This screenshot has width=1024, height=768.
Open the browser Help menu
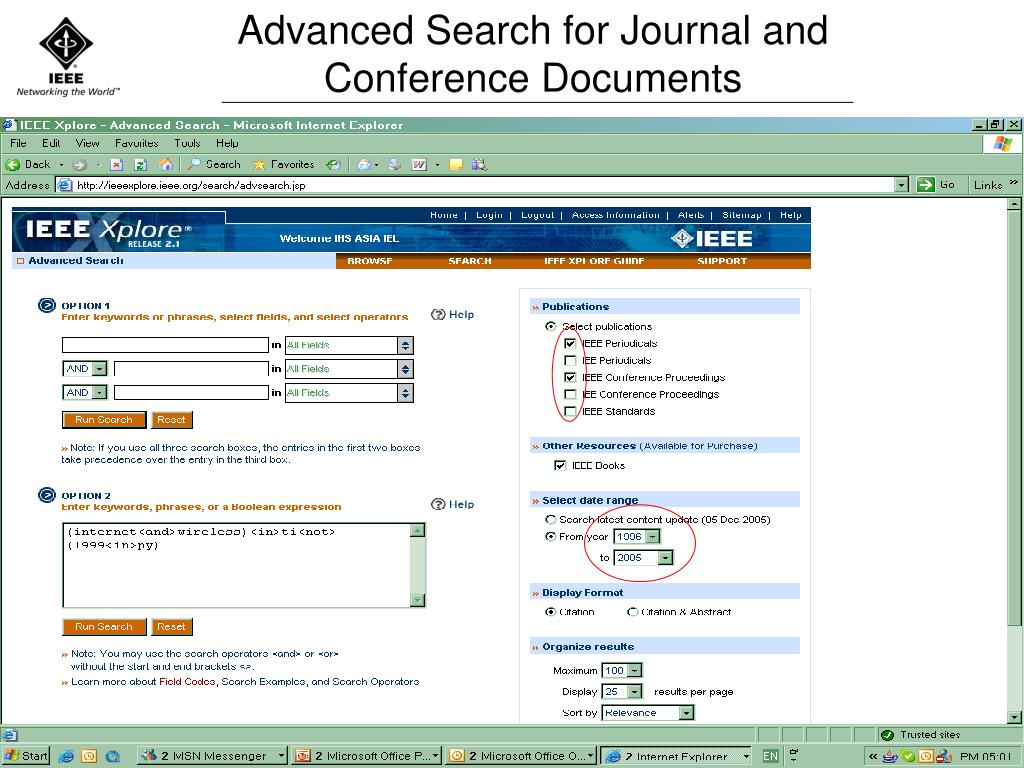click(227, 143)
